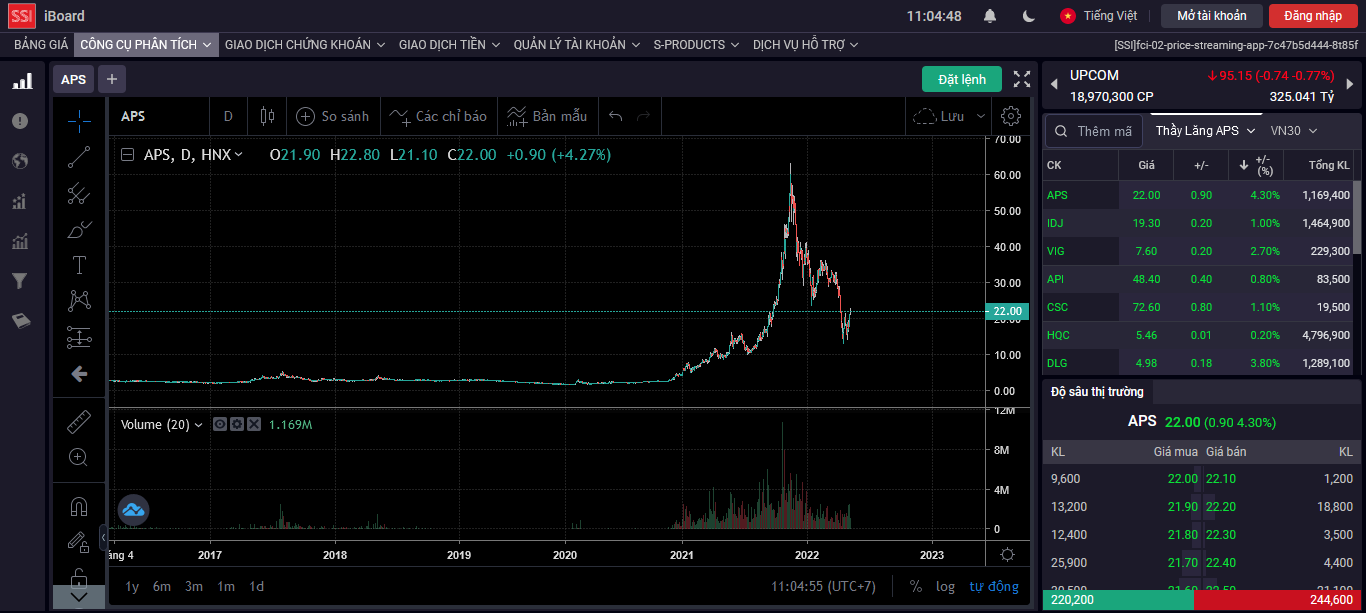Open notifications bell
Viewport: 1366px width, 613px height.
990,16
